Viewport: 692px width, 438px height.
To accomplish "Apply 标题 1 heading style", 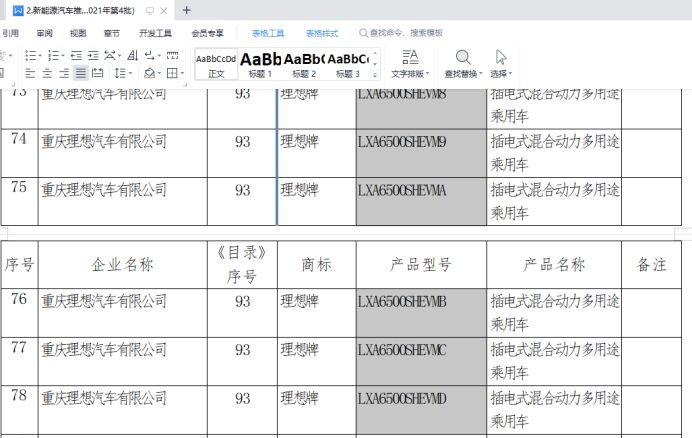I will (260, 64).
